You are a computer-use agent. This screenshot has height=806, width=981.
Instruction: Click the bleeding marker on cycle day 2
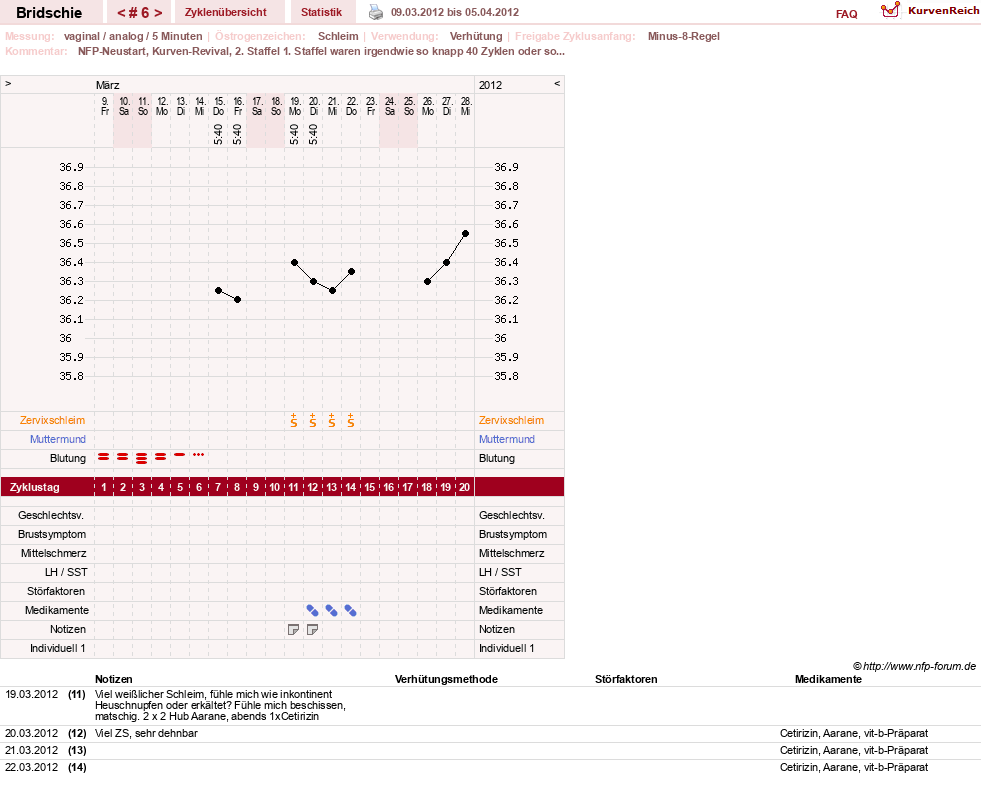(123, 457)
